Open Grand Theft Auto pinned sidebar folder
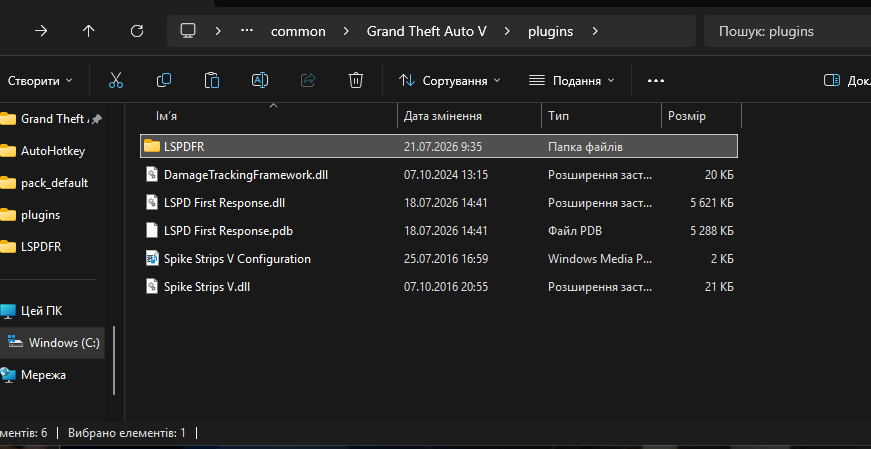The image size is (871, 449). pos(51,119)
